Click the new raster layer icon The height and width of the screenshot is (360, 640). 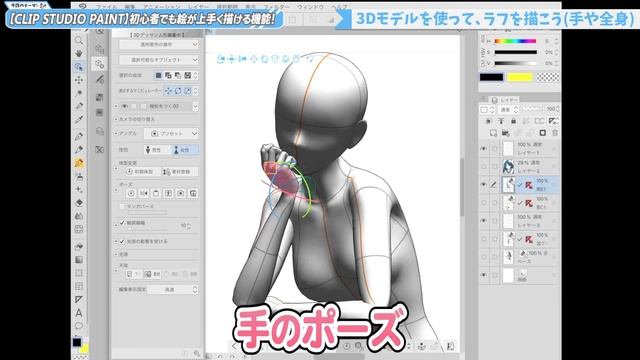[493, 133]
